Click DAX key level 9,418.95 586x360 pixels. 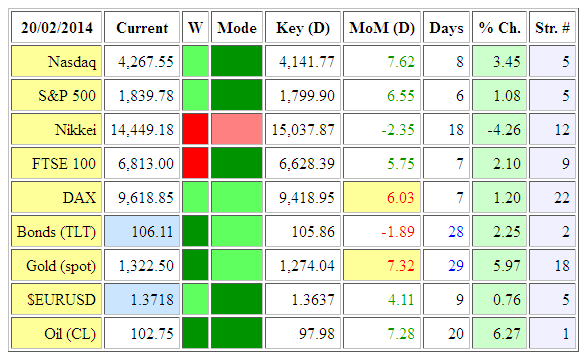(x=303, y=197)
